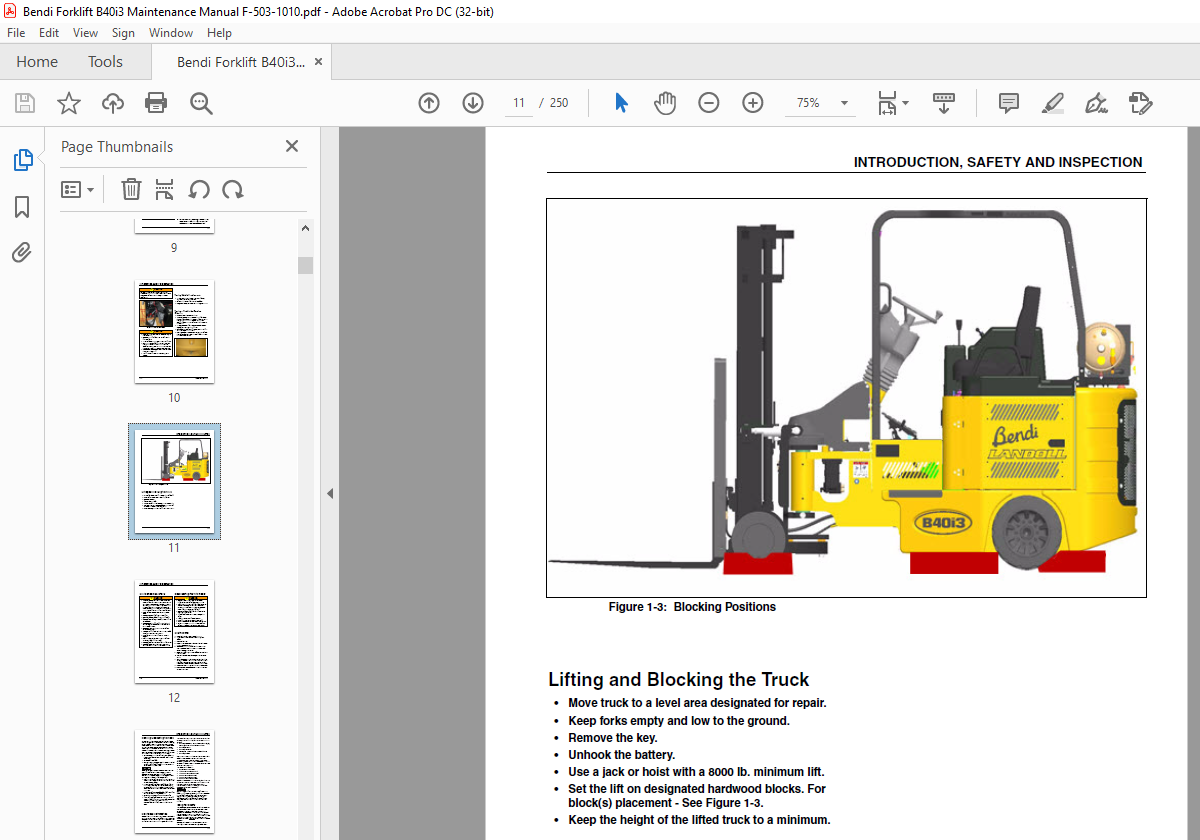Close the Page Thumbnails panel
The image size is (1200, 840).
click(x=292, y=146)
